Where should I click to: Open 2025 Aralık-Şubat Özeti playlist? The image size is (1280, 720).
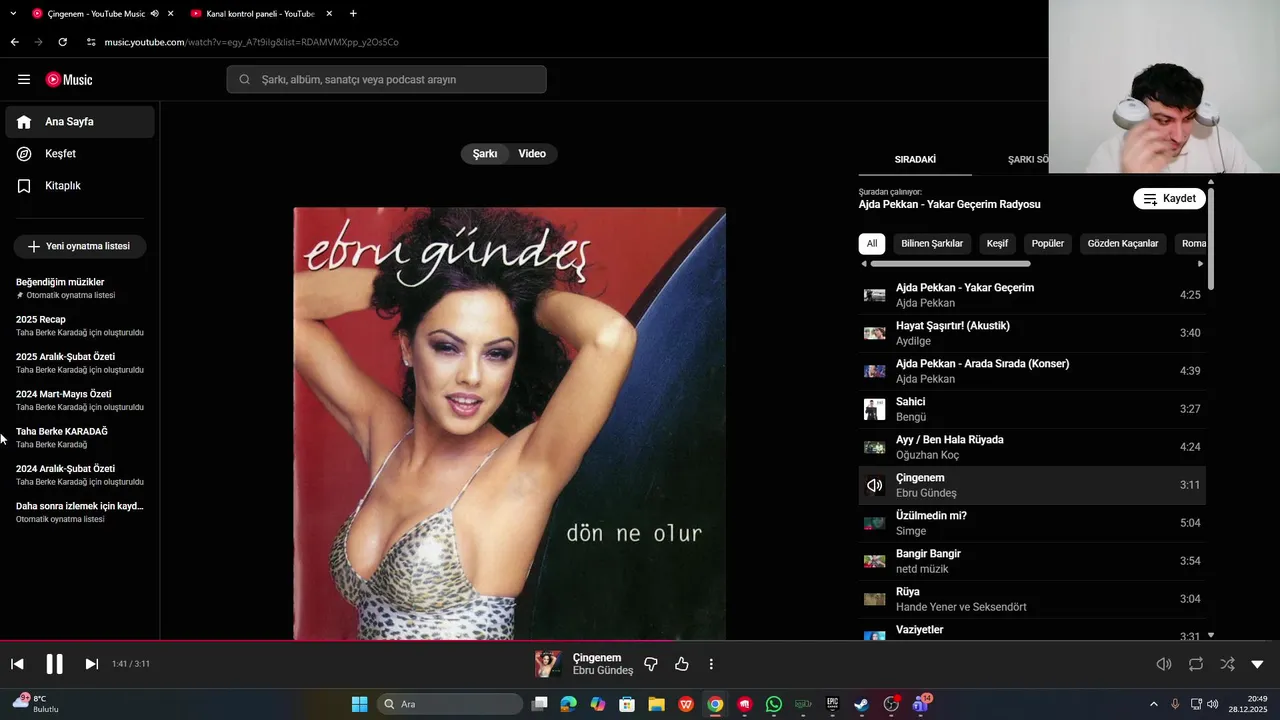pyautogui.click(x=80, y=362)
